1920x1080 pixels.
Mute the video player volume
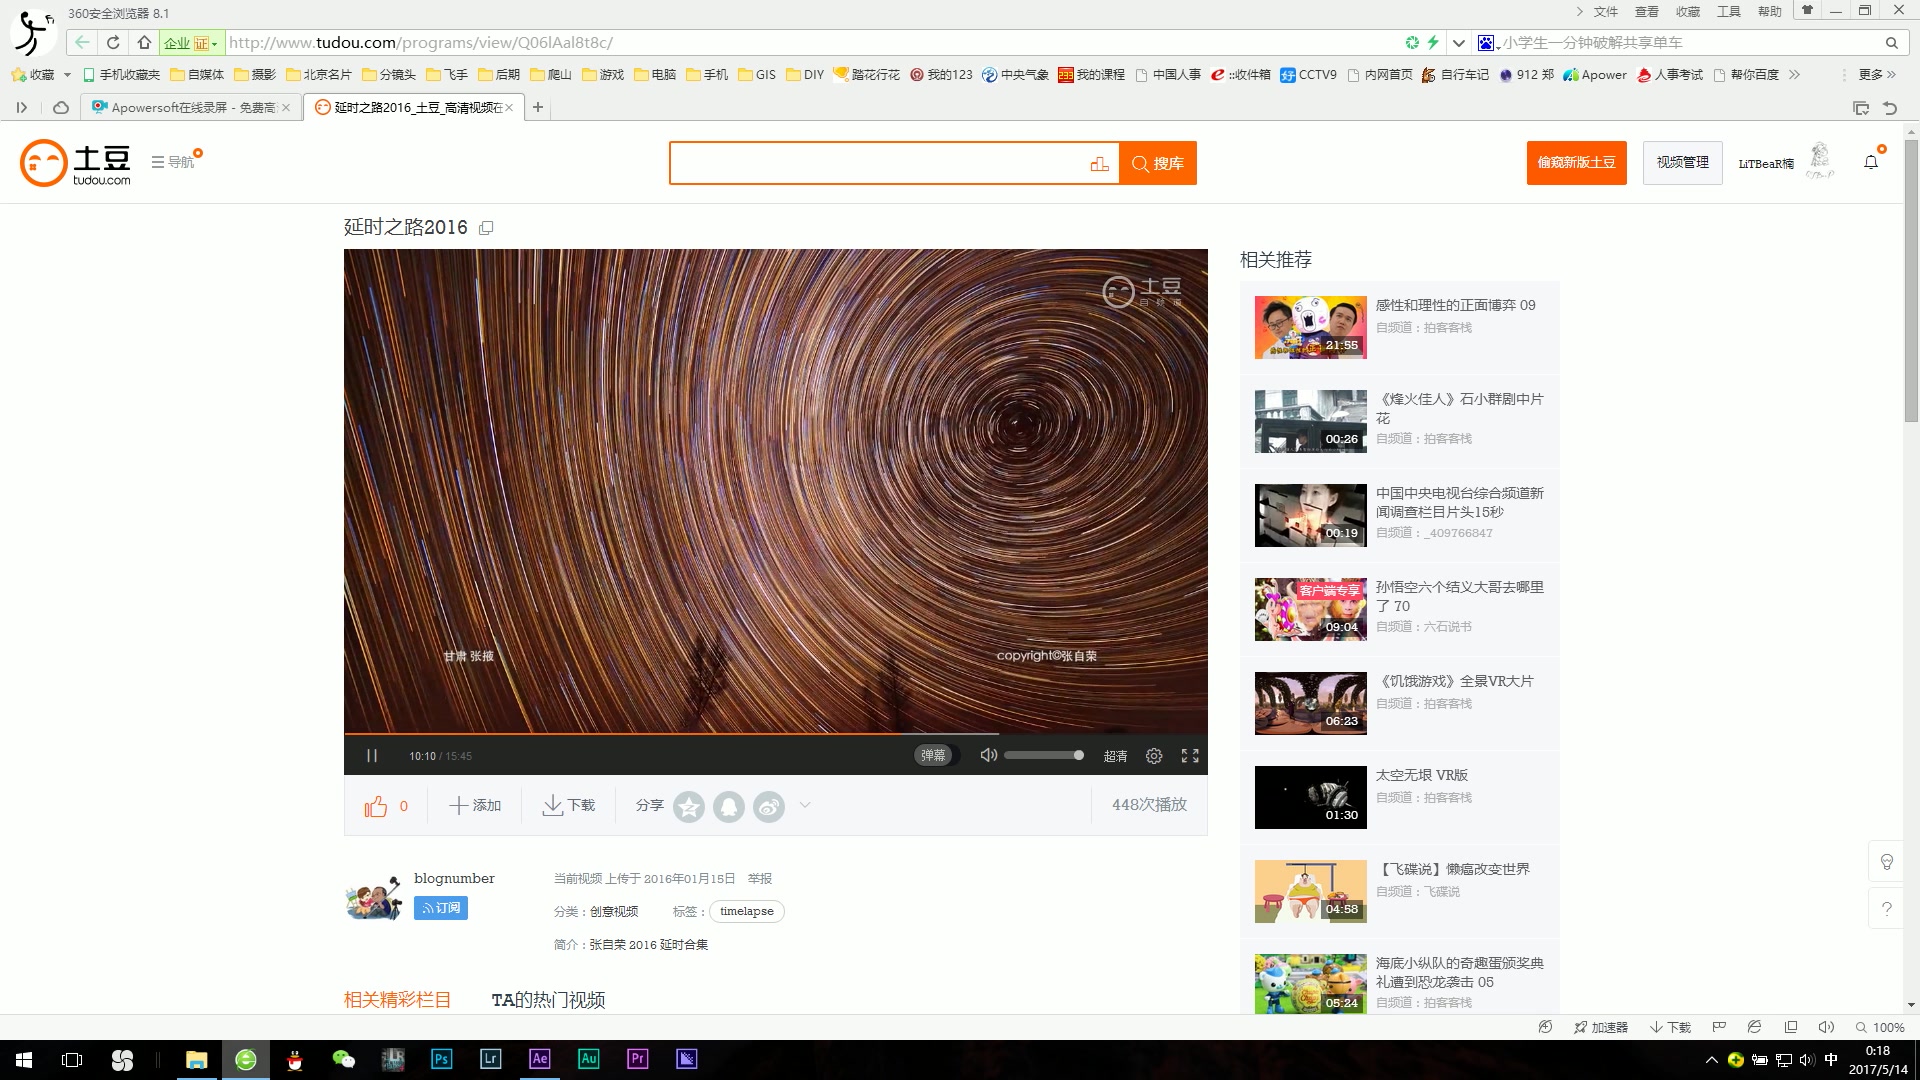click(x=988, y=756)
